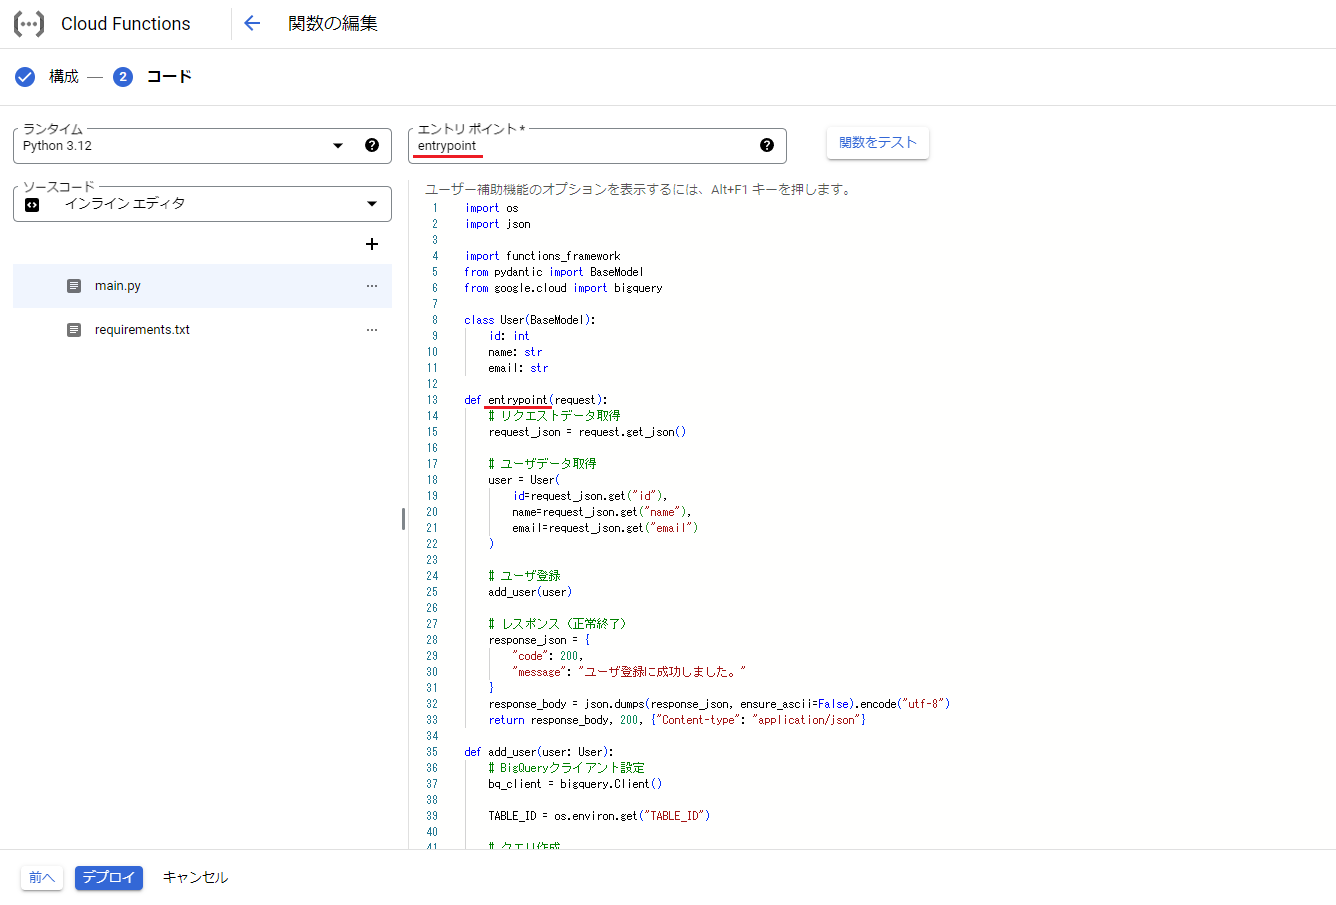This screenshot has height=905, width=1336.
Task: Open help for the エントリ ポイント field
Action: (x=767, y=145)
